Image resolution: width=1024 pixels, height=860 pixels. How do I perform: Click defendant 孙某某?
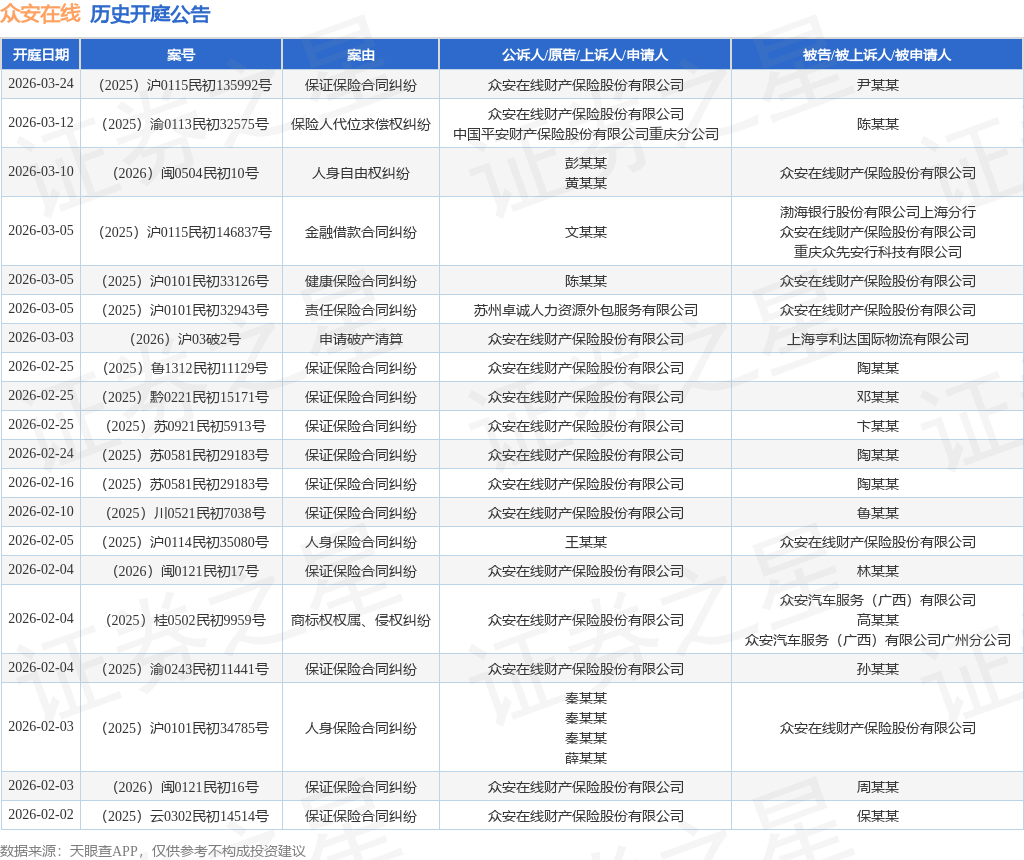(878, 669)
